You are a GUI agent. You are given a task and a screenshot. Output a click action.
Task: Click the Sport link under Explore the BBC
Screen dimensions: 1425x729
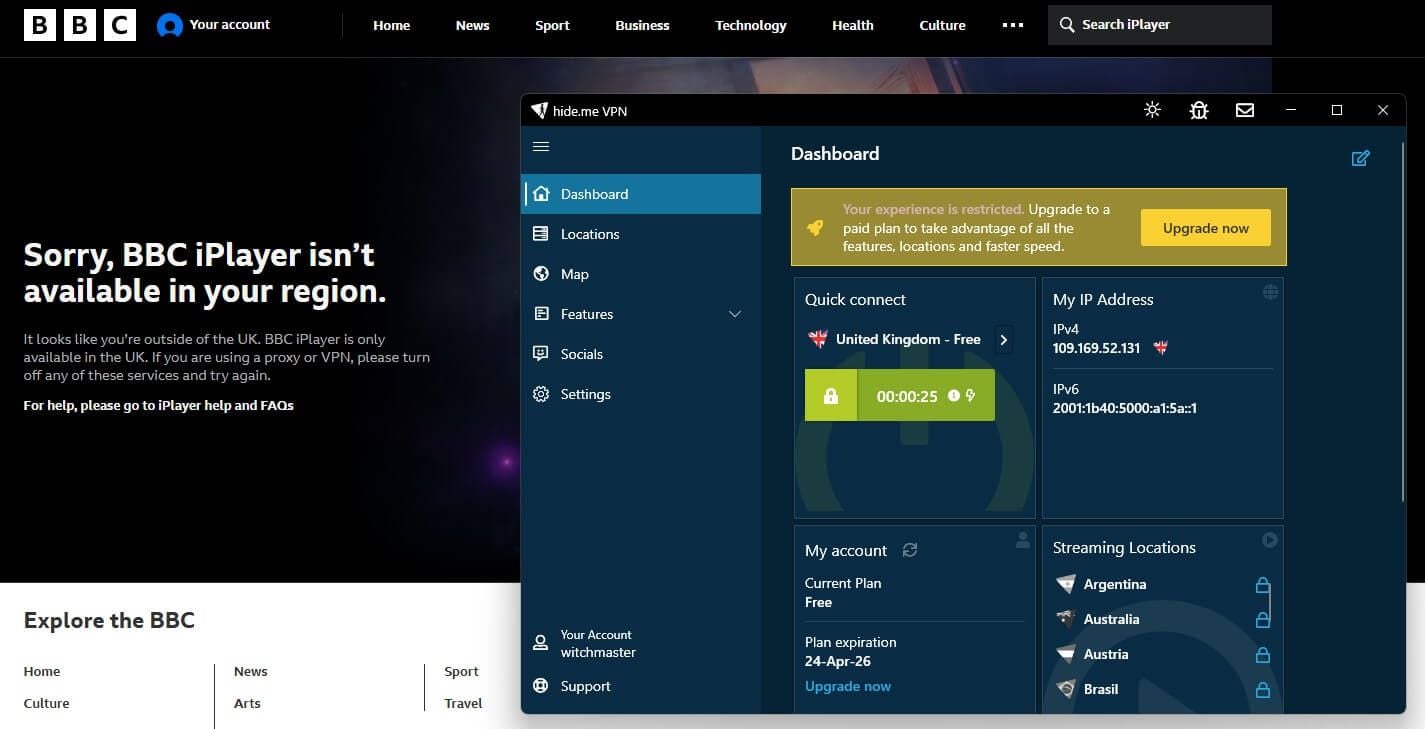462,671
